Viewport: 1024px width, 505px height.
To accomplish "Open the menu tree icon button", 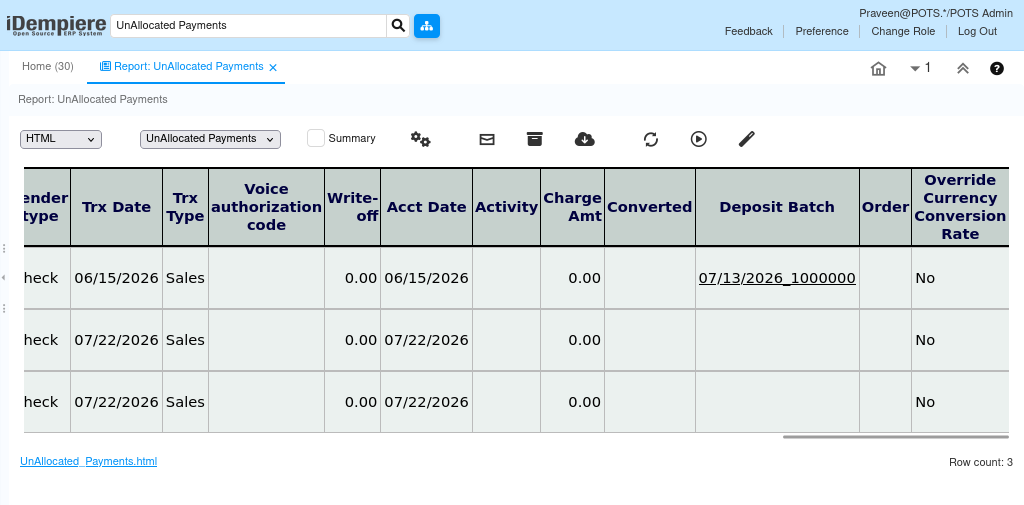I will click(x=426, y=25).
